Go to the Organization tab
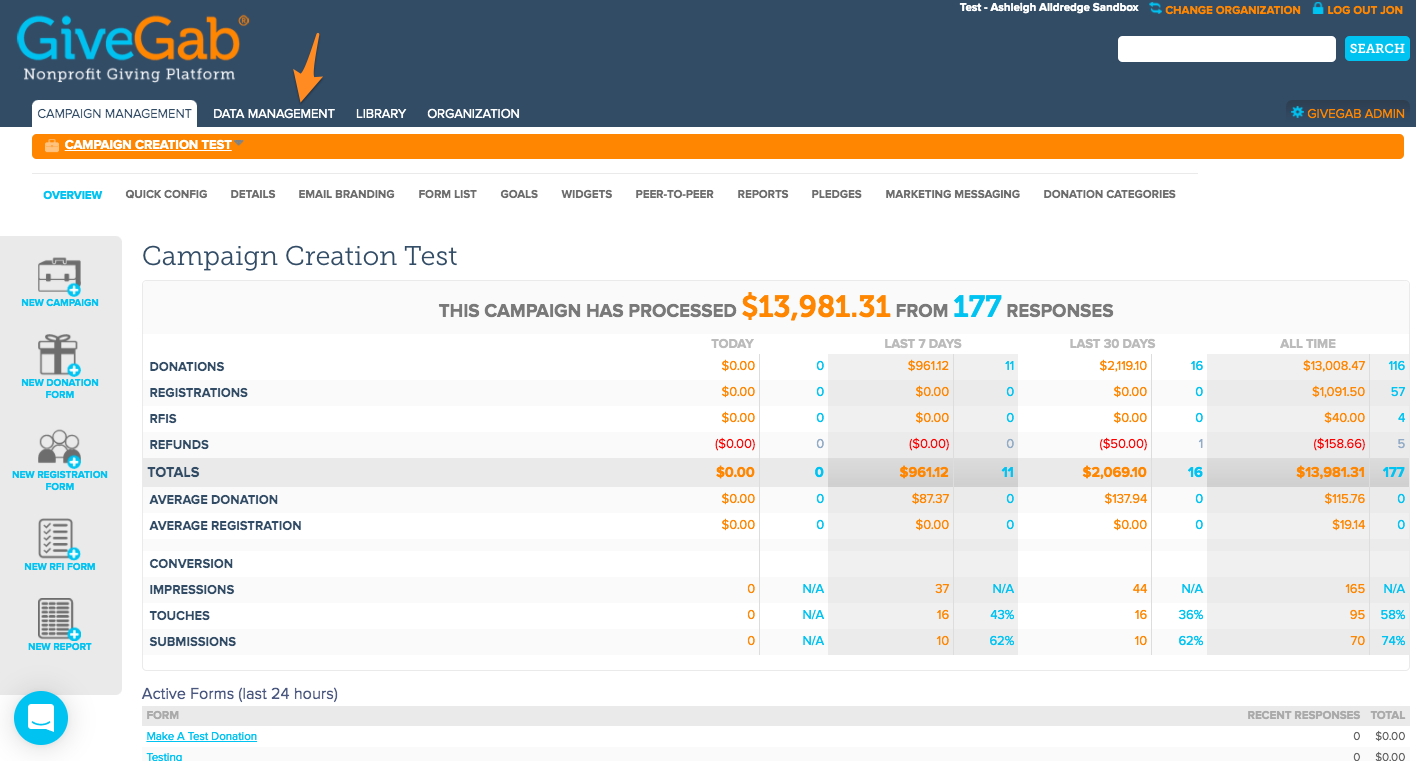 473,114
